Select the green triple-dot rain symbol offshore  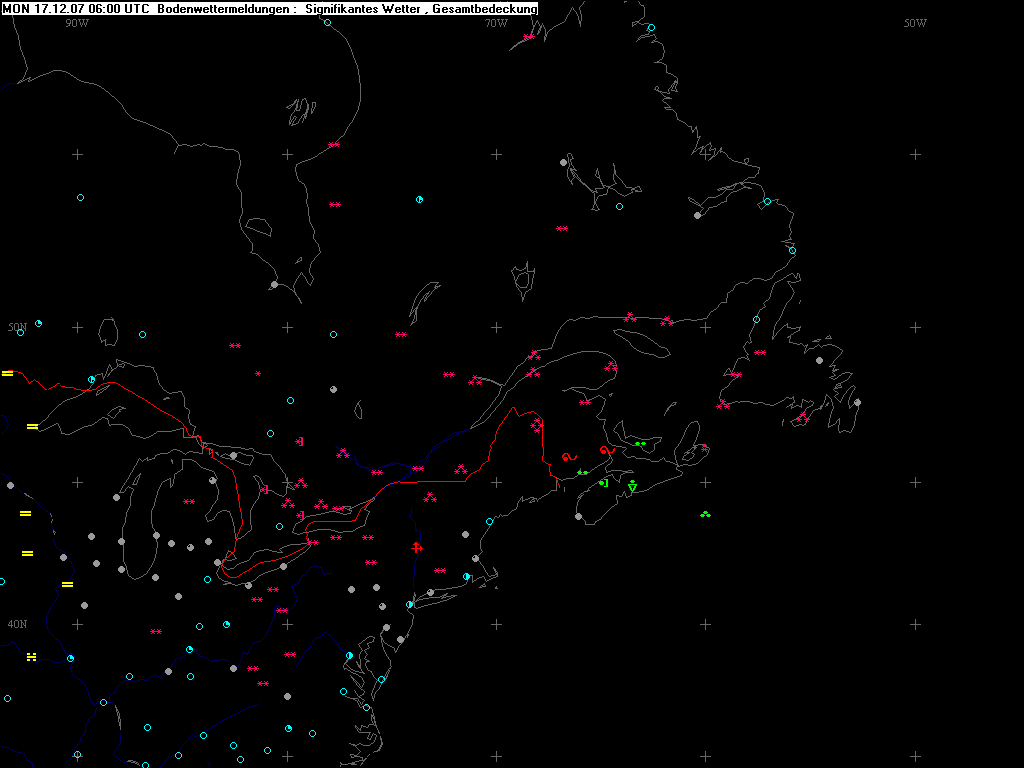[x=705, y=514]
